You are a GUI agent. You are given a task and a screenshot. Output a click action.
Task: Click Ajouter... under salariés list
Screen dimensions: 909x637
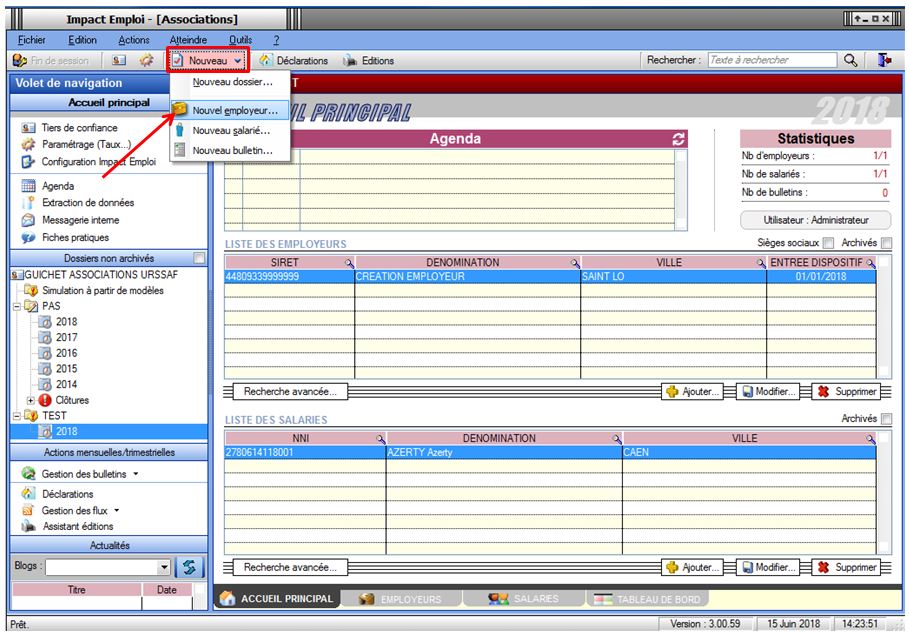tap(692, 567)
